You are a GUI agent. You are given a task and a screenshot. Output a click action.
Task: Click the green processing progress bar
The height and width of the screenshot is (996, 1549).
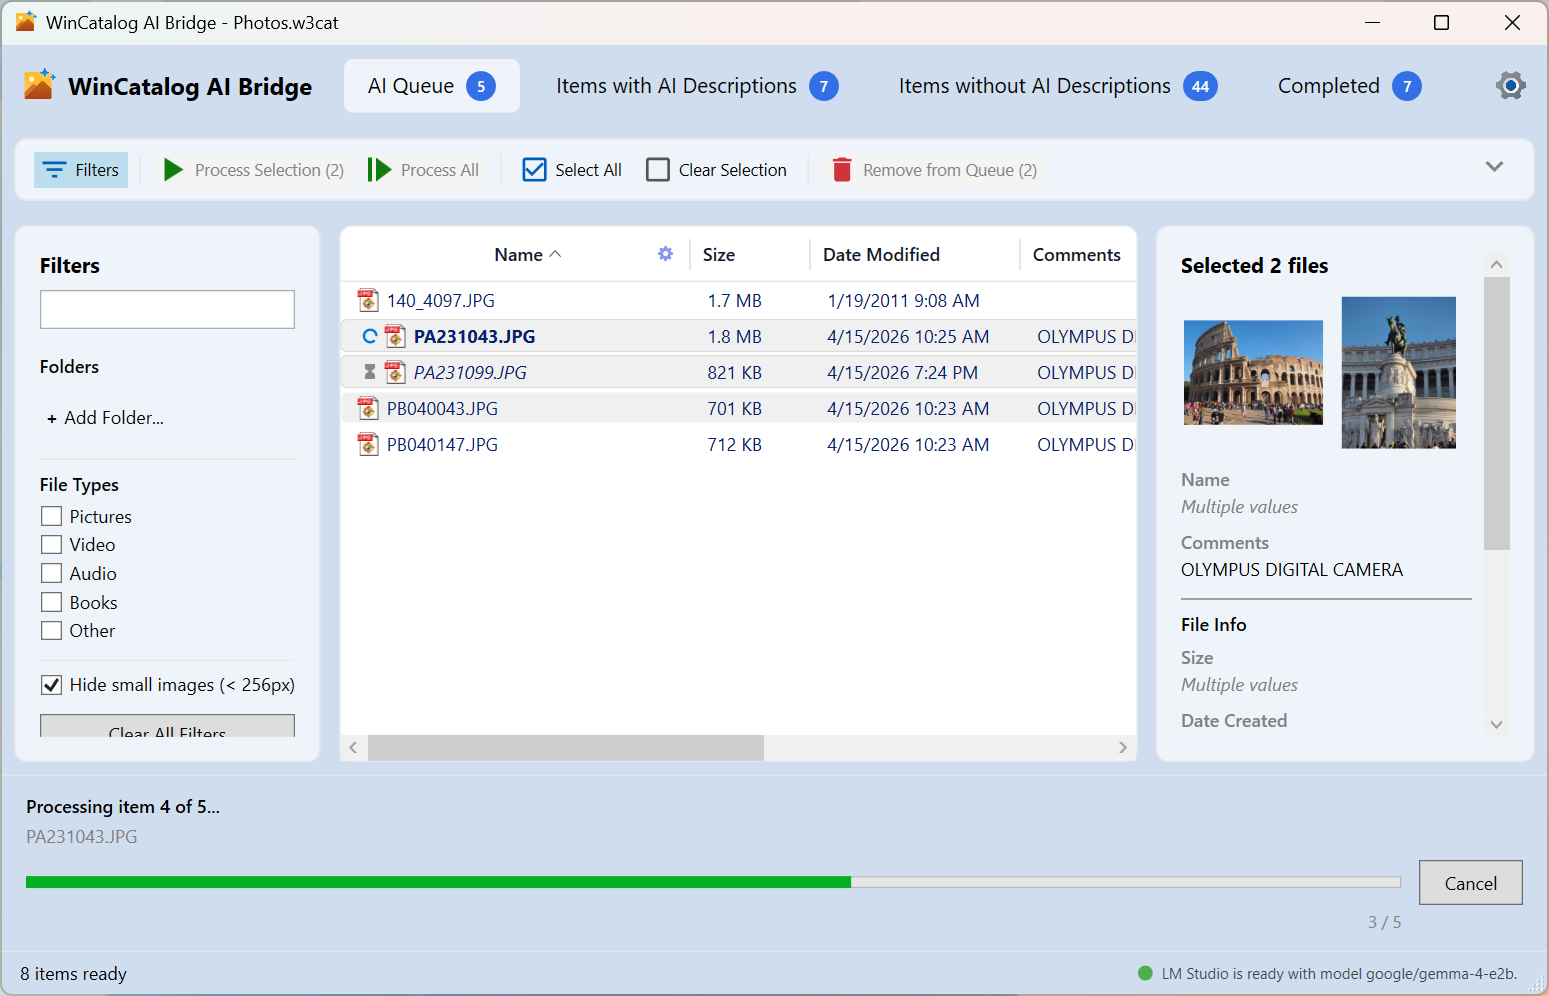[438, 882]
